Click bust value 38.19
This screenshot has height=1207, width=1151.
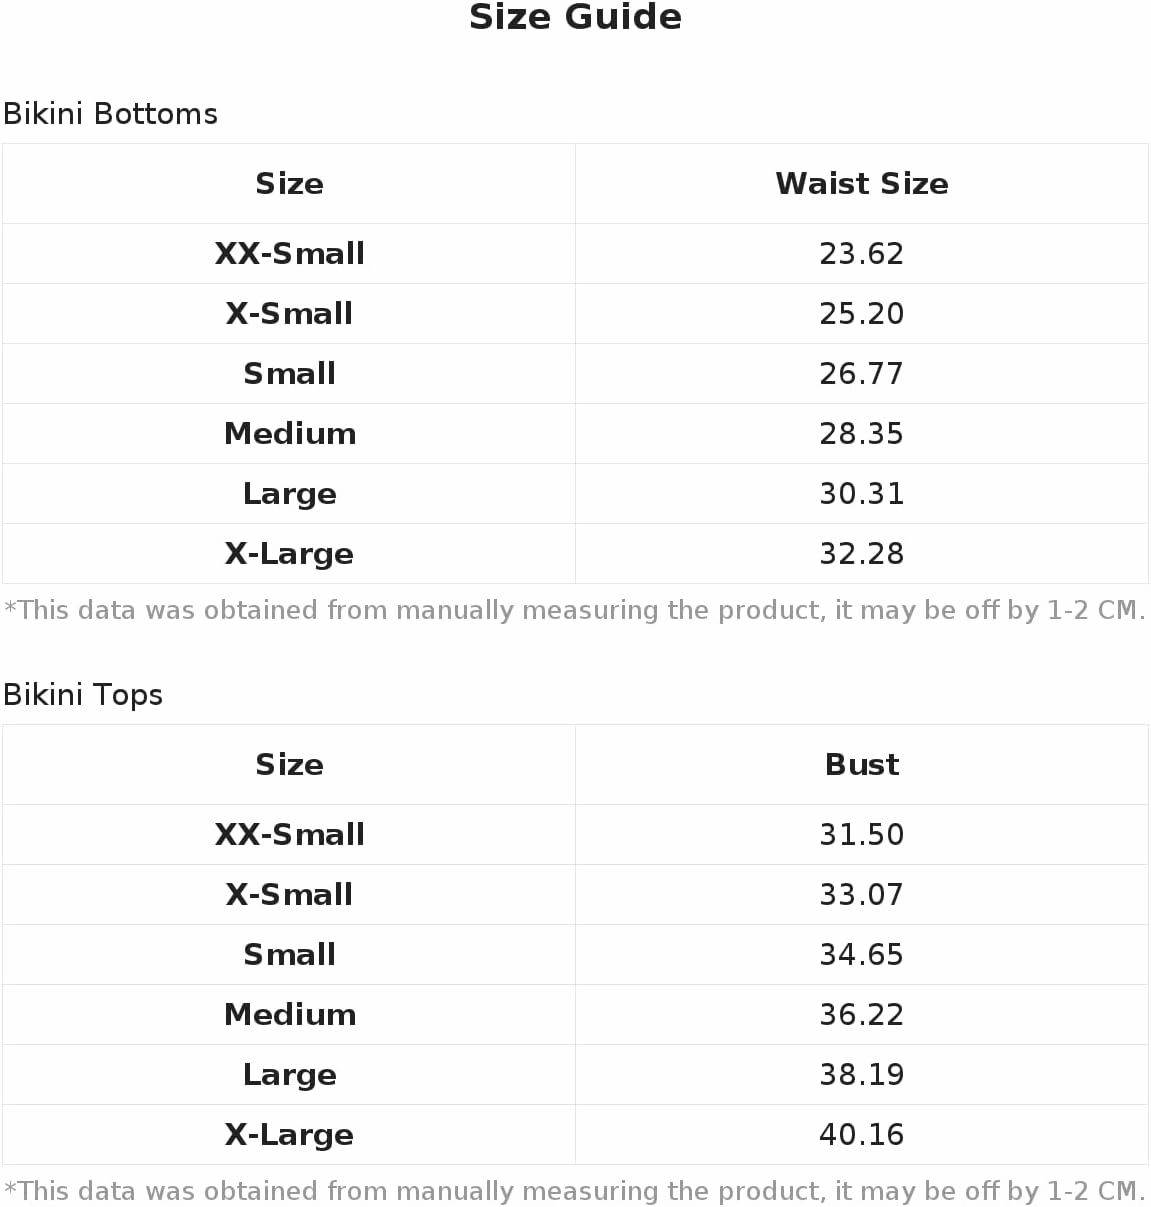tap(862, 1075)
